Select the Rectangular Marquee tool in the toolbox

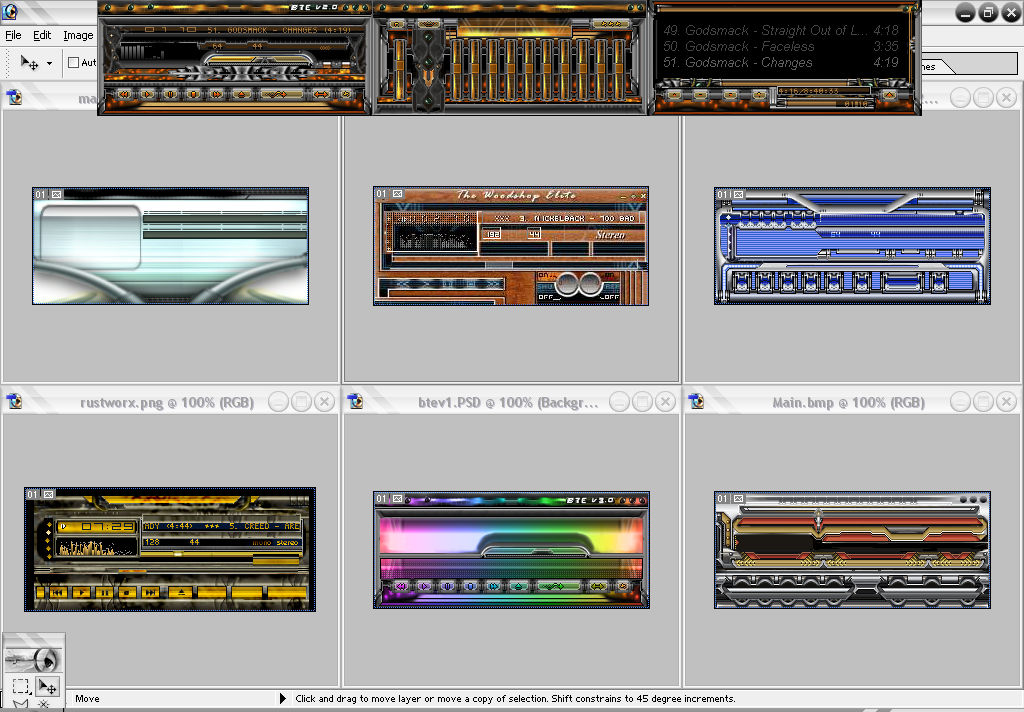[20, 686]
